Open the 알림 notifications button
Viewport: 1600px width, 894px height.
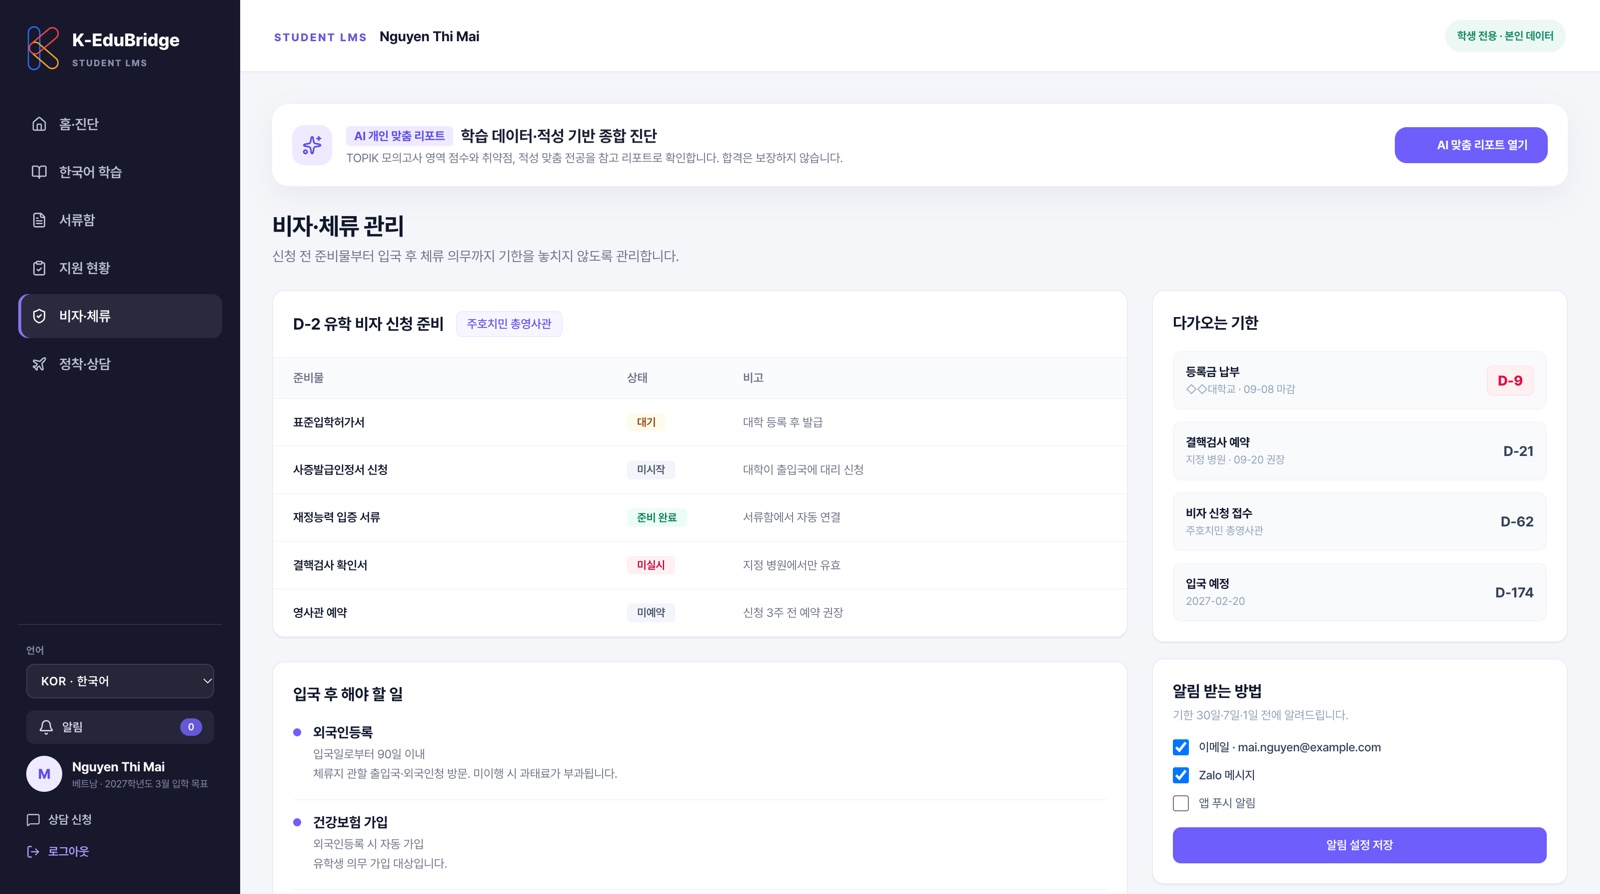pyautogui.click(x=120, y=727)
